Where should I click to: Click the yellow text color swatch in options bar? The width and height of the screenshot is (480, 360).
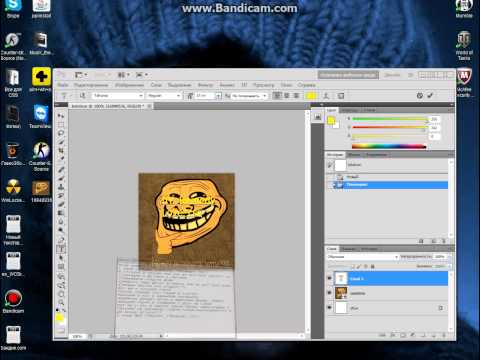310,96
